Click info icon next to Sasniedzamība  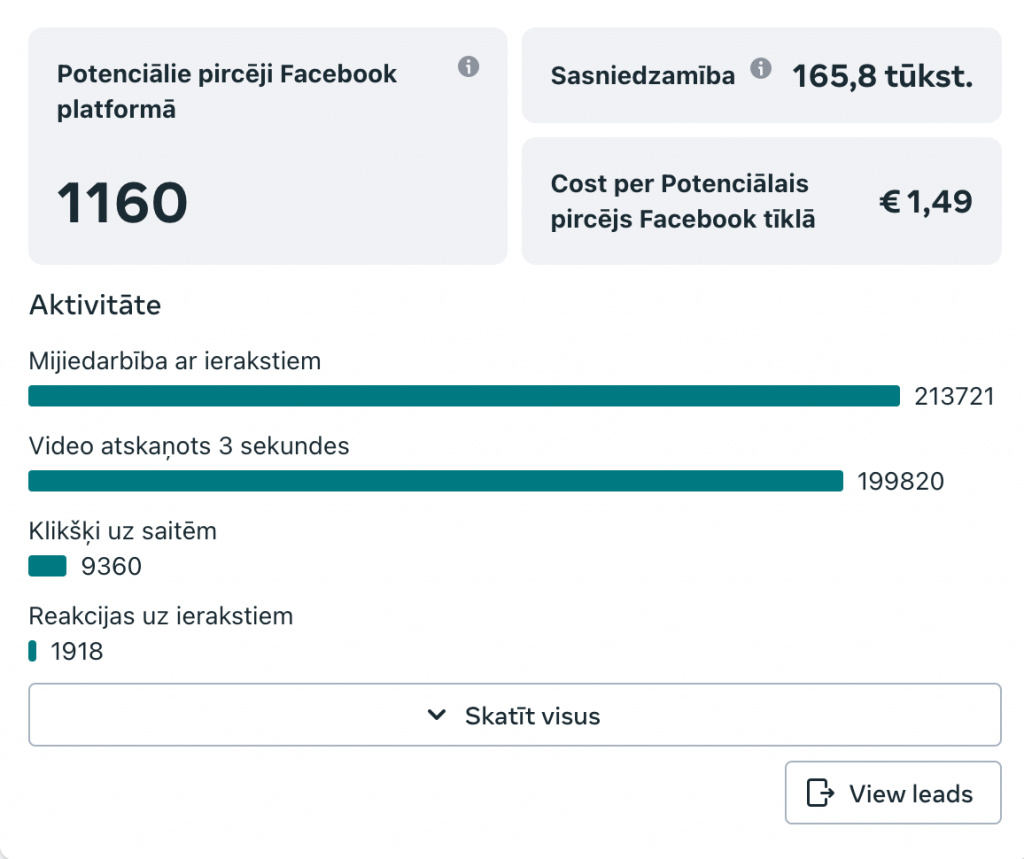[x=760, y=68]
